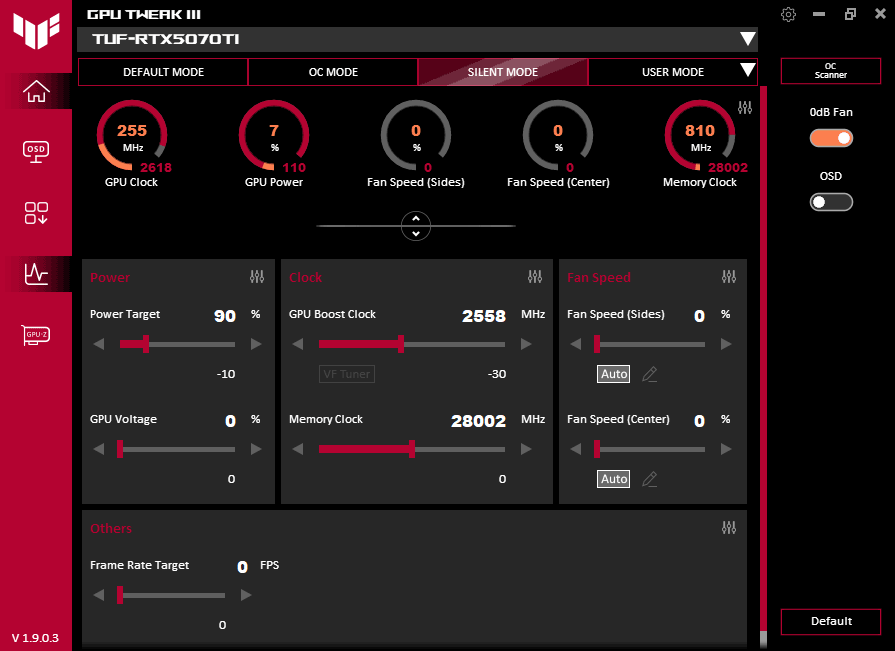The image size is (895, 651).
Task: Click the main panel vertical scrollbar
Action: pos(763,365)
